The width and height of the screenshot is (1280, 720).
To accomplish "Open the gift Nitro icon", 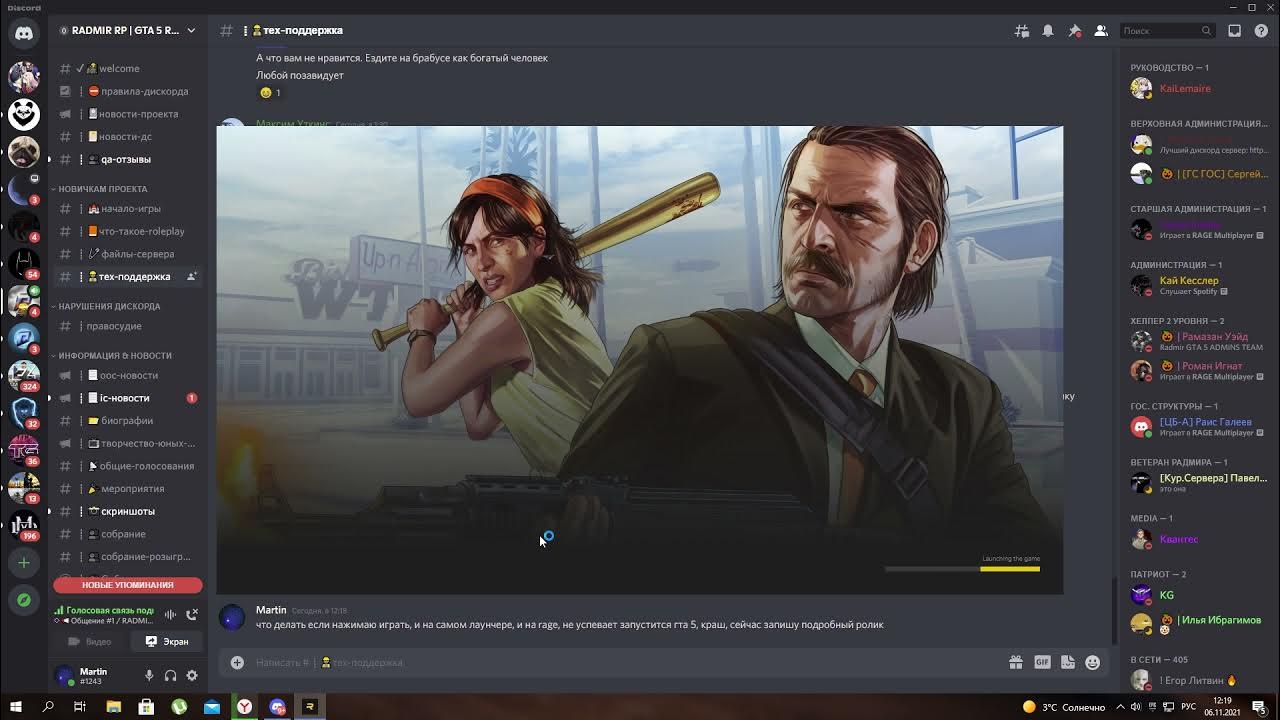I will [x=1015, y=662].
